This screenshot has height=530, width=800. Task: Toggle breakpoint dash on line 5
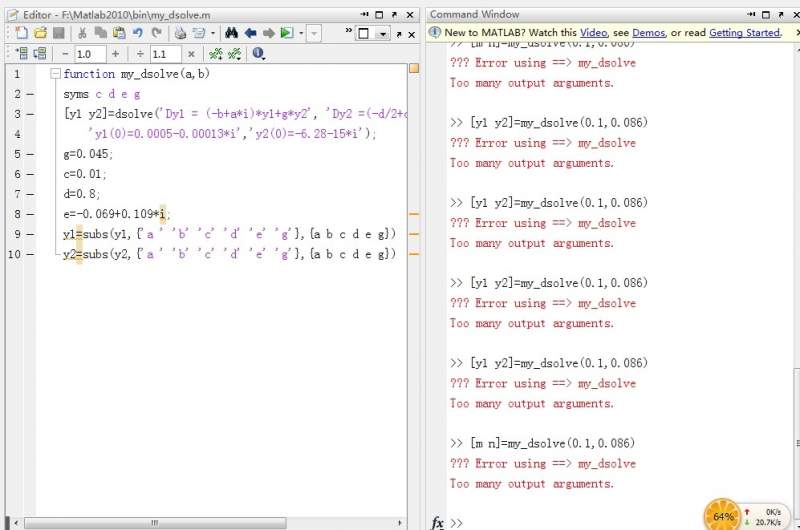[x=30, y=154]
